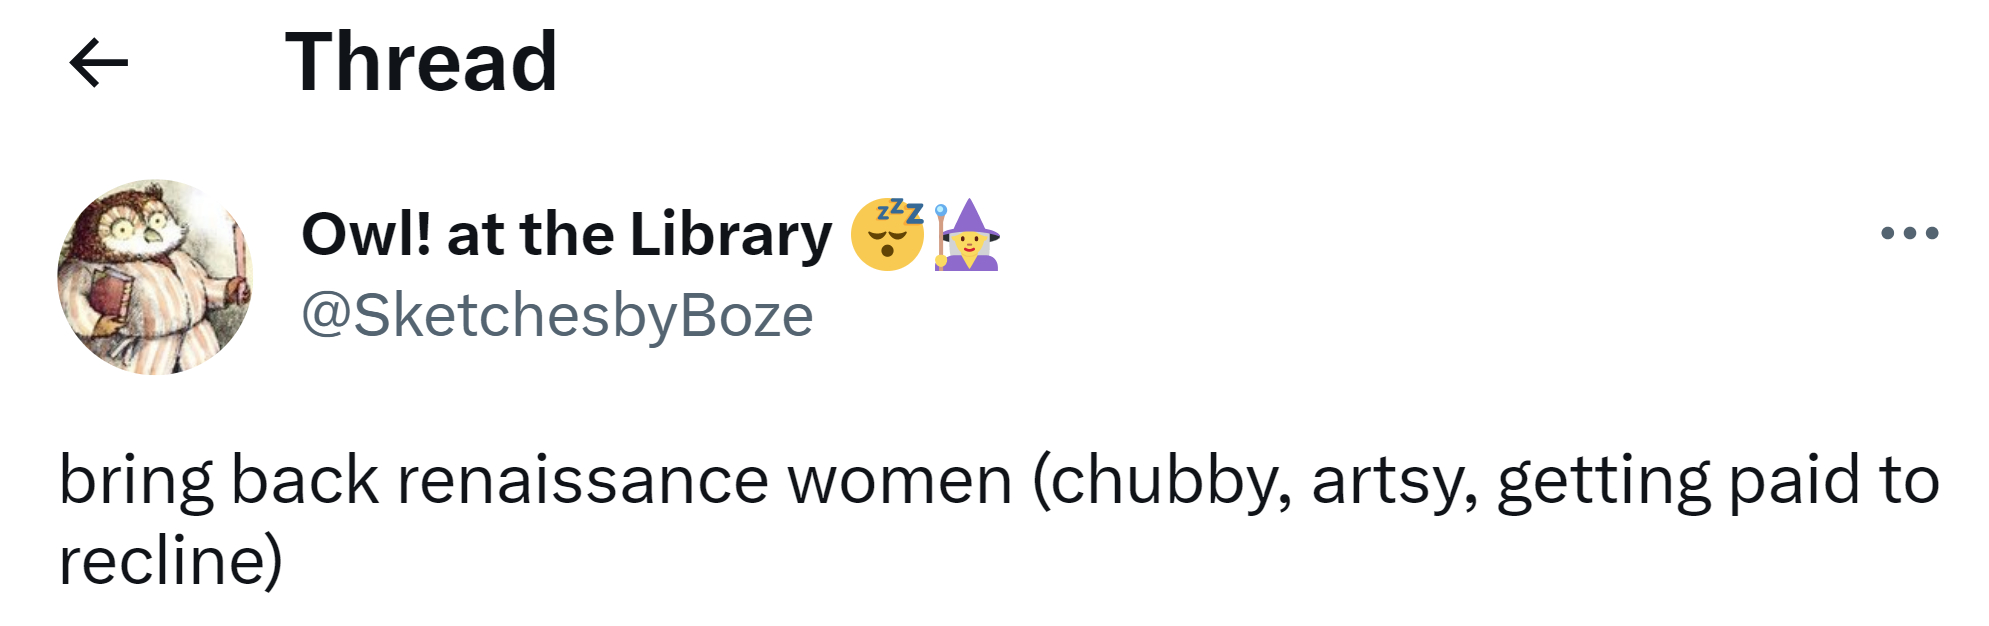Image resolution: width=1989 pixels, height=626 pixels.
Task: Open the "Owl! at the Library" profile name
Action: point(566,235)
